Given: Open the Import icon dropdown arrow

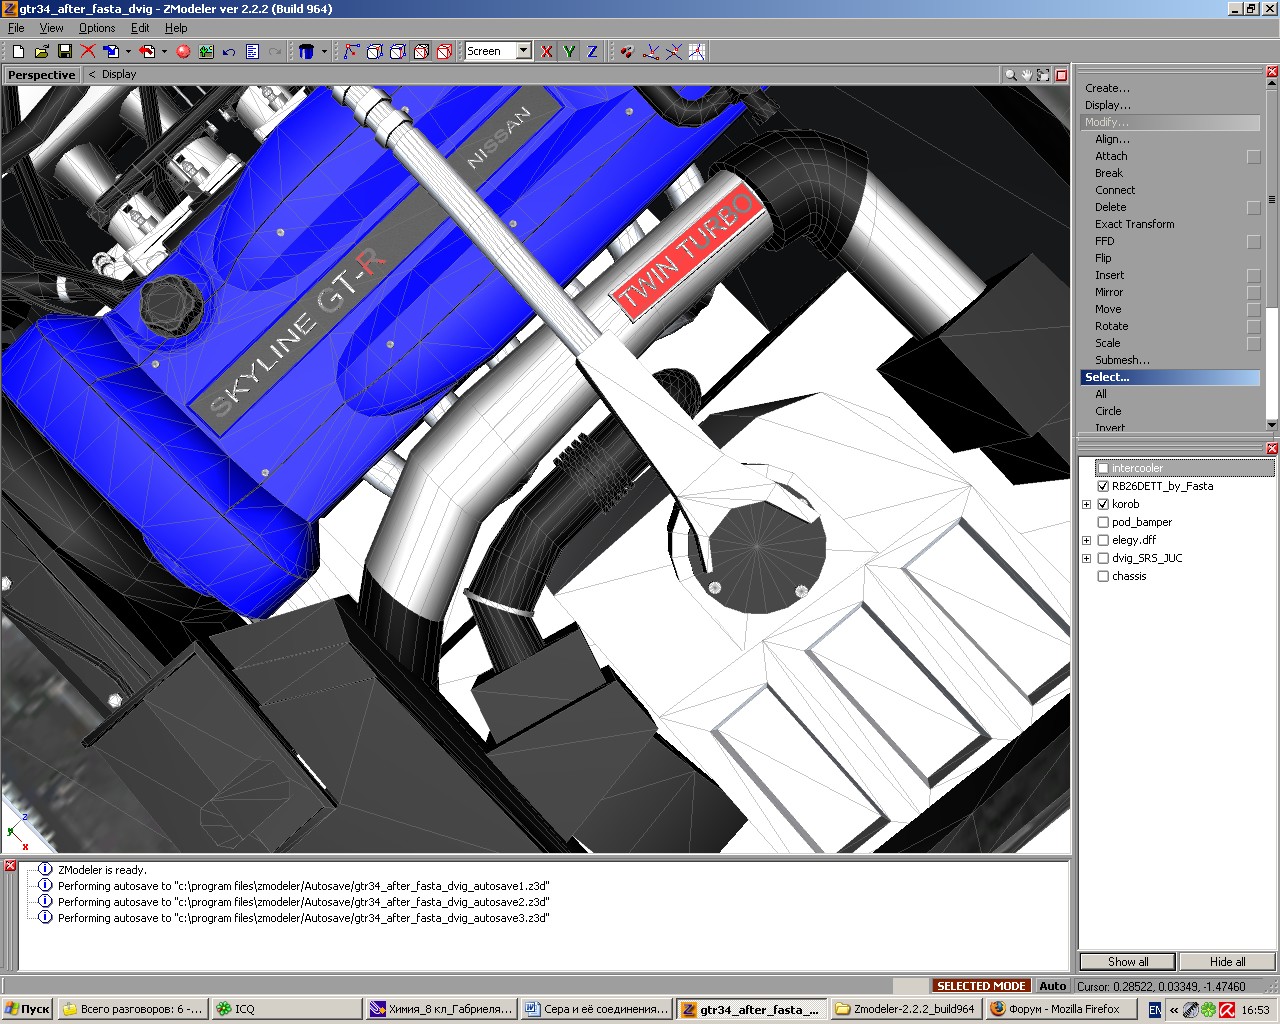Looking at the screenshot, I should pos(128,51).
